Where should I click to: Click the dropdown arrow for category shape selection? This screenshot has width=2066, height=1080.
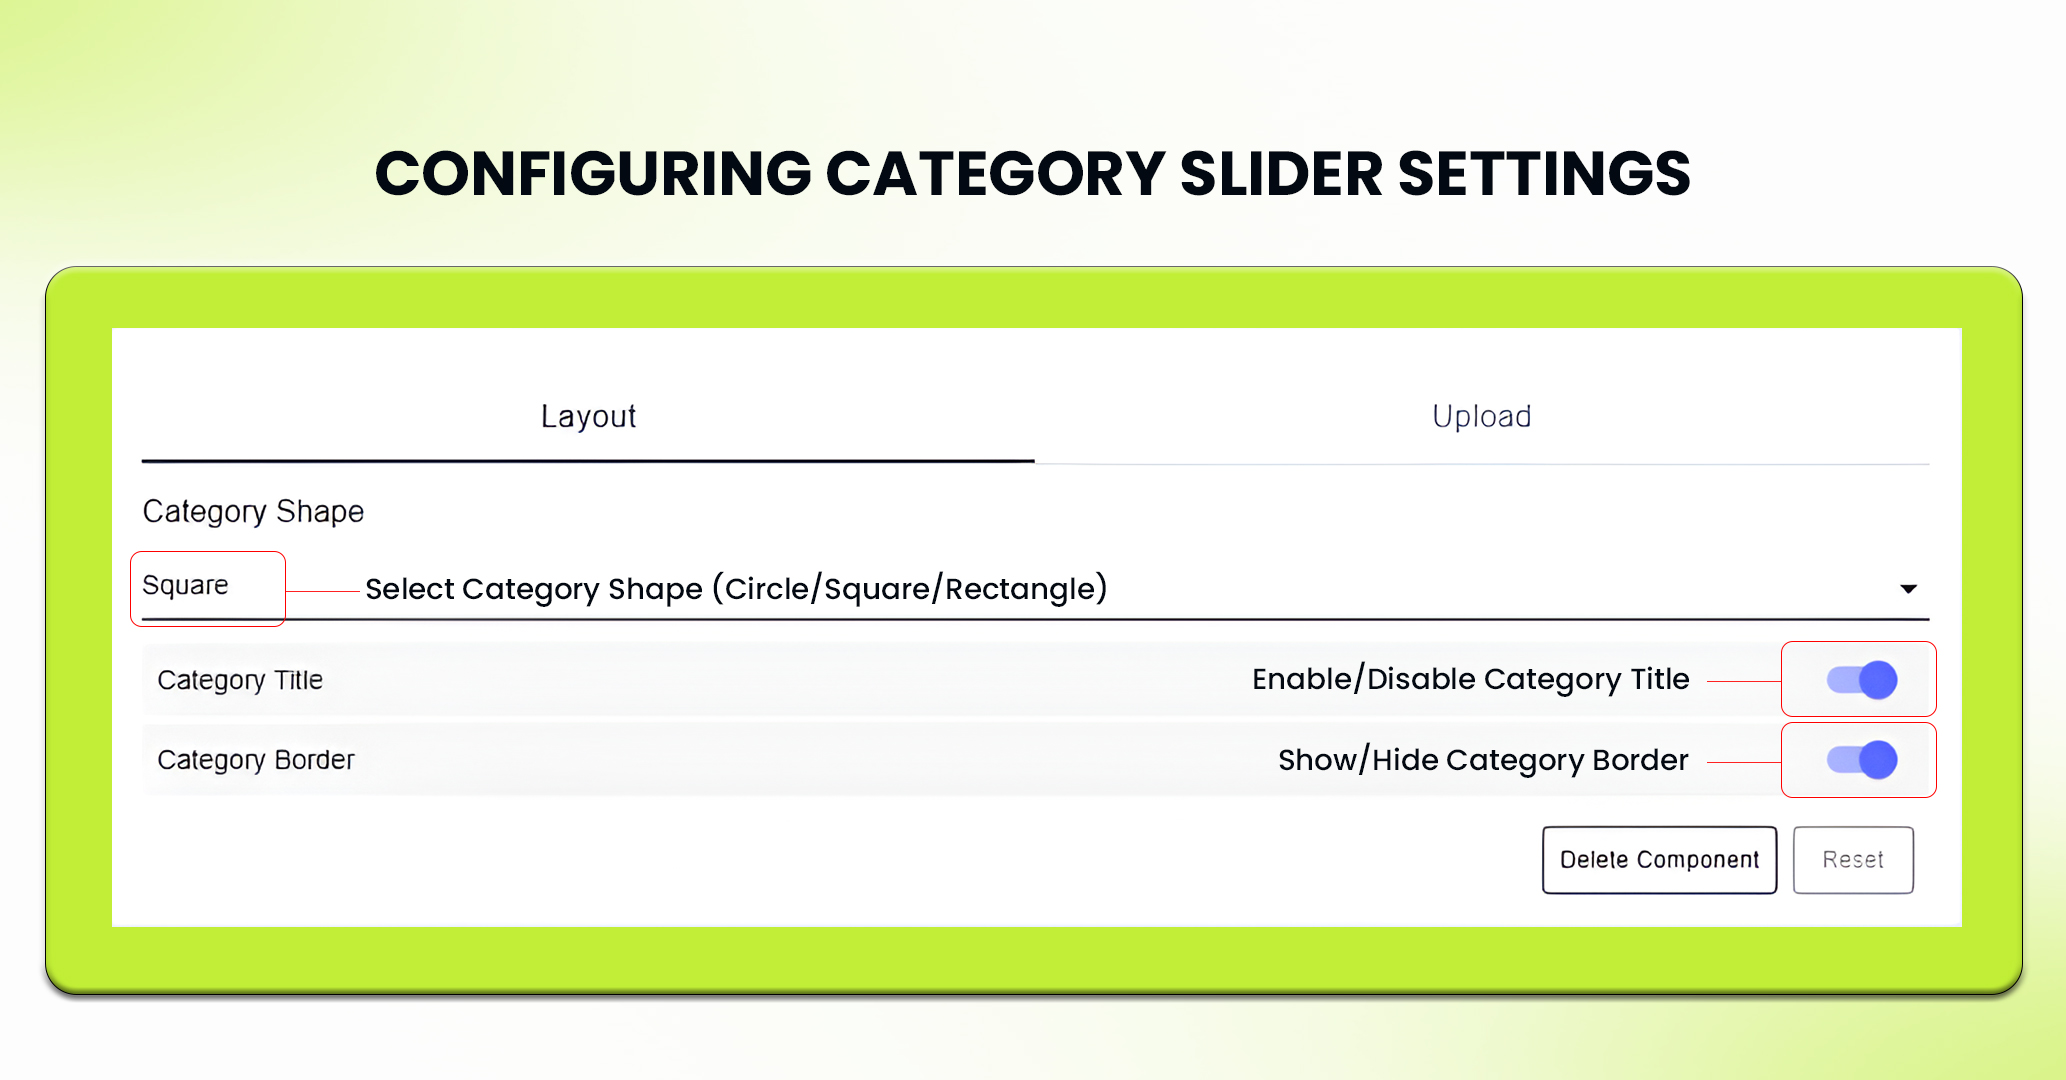click(1909, 589)
